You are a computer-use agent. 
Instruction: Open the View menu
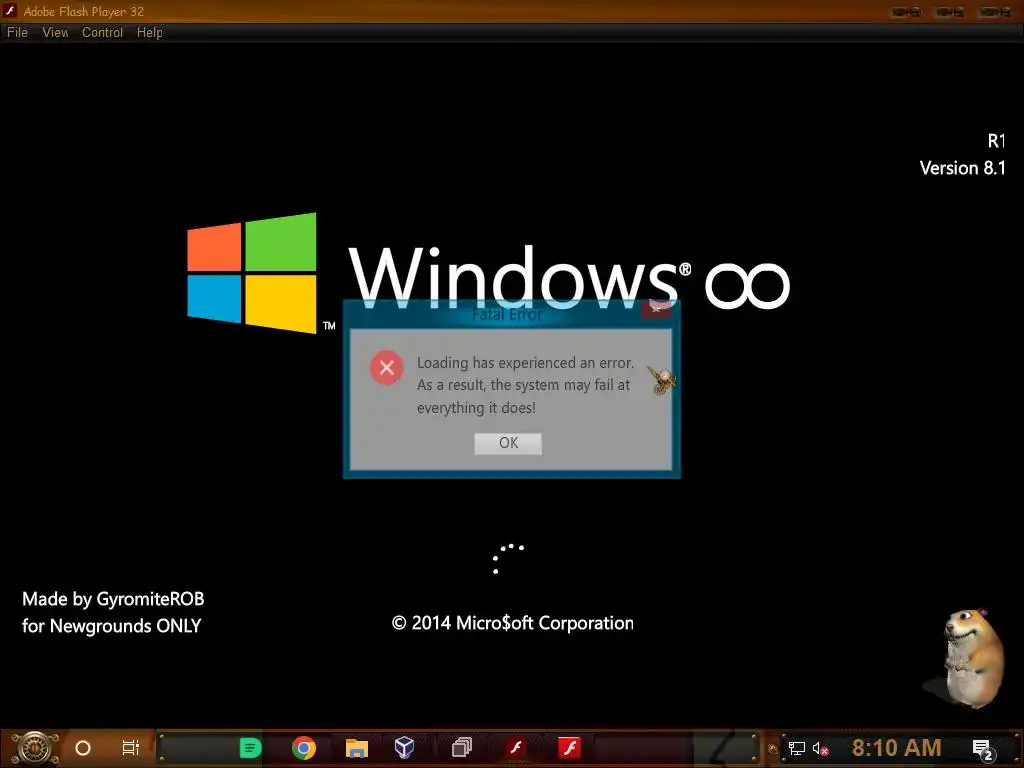pos(56,33)
